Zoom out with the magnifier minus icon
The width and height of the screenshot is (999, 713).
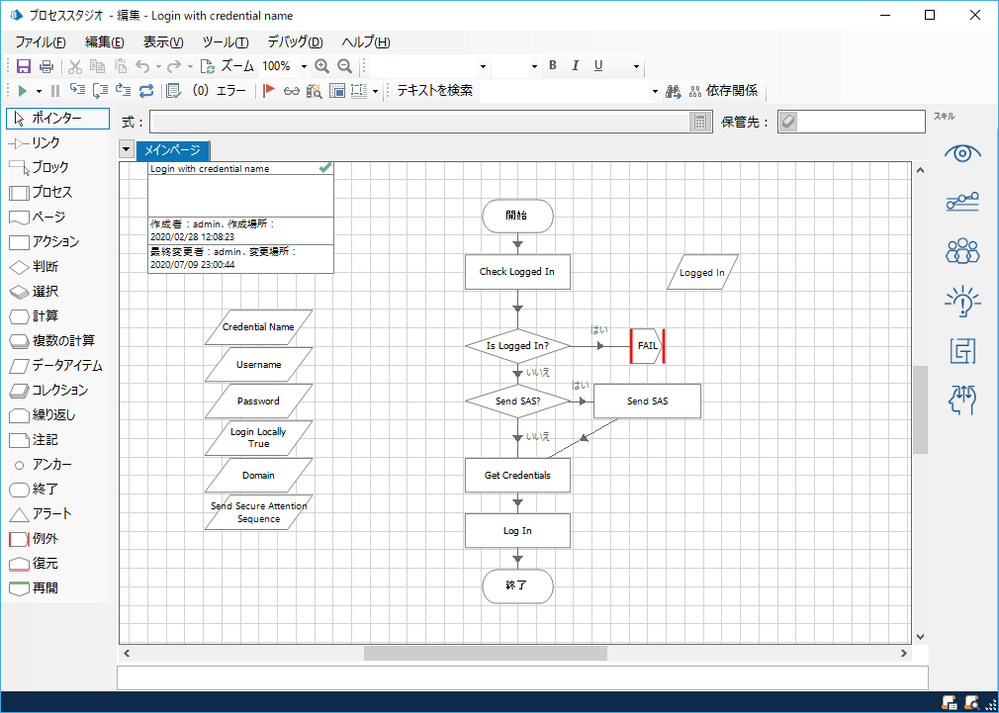345,66
